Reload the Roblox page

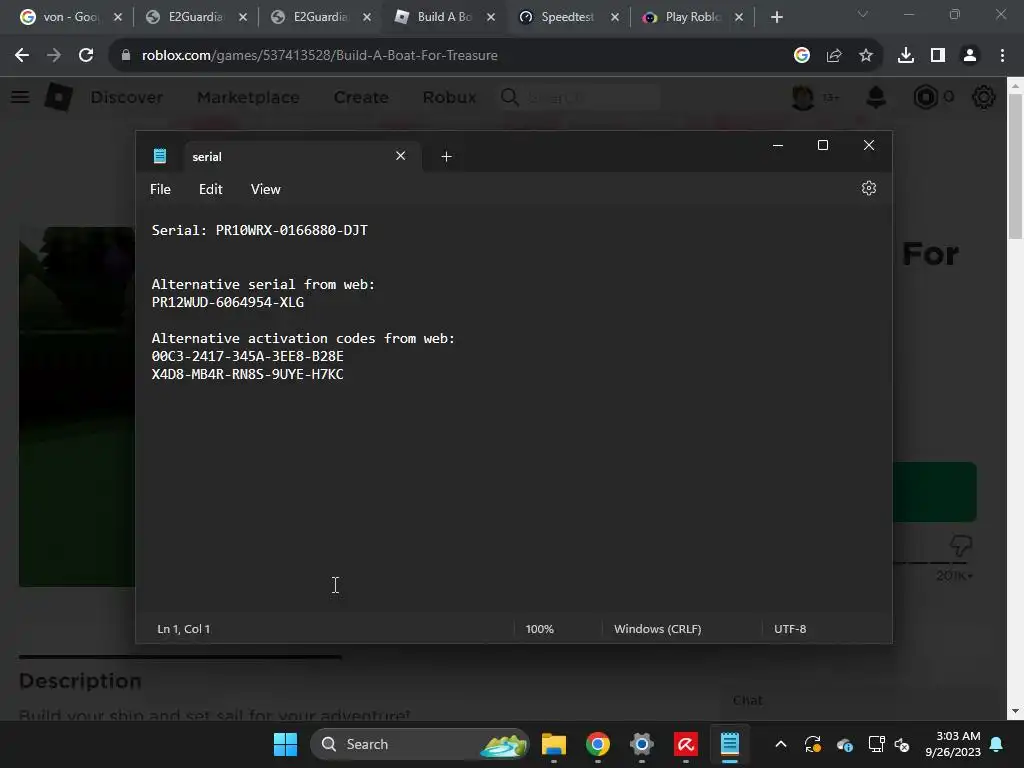pos(86,56)
